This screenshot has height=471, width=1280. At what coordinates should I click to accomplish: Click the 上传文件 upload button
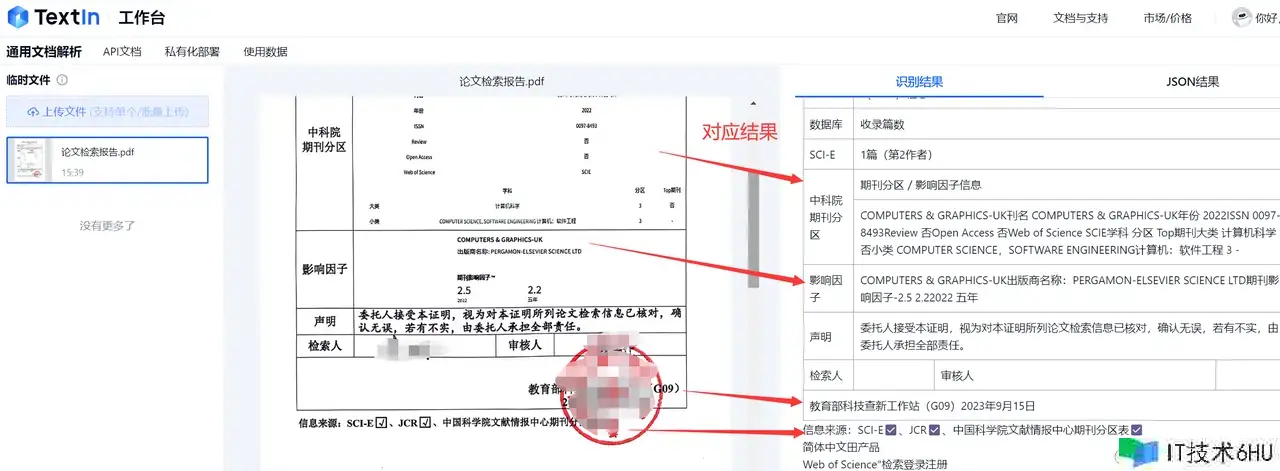click(108, 111)
